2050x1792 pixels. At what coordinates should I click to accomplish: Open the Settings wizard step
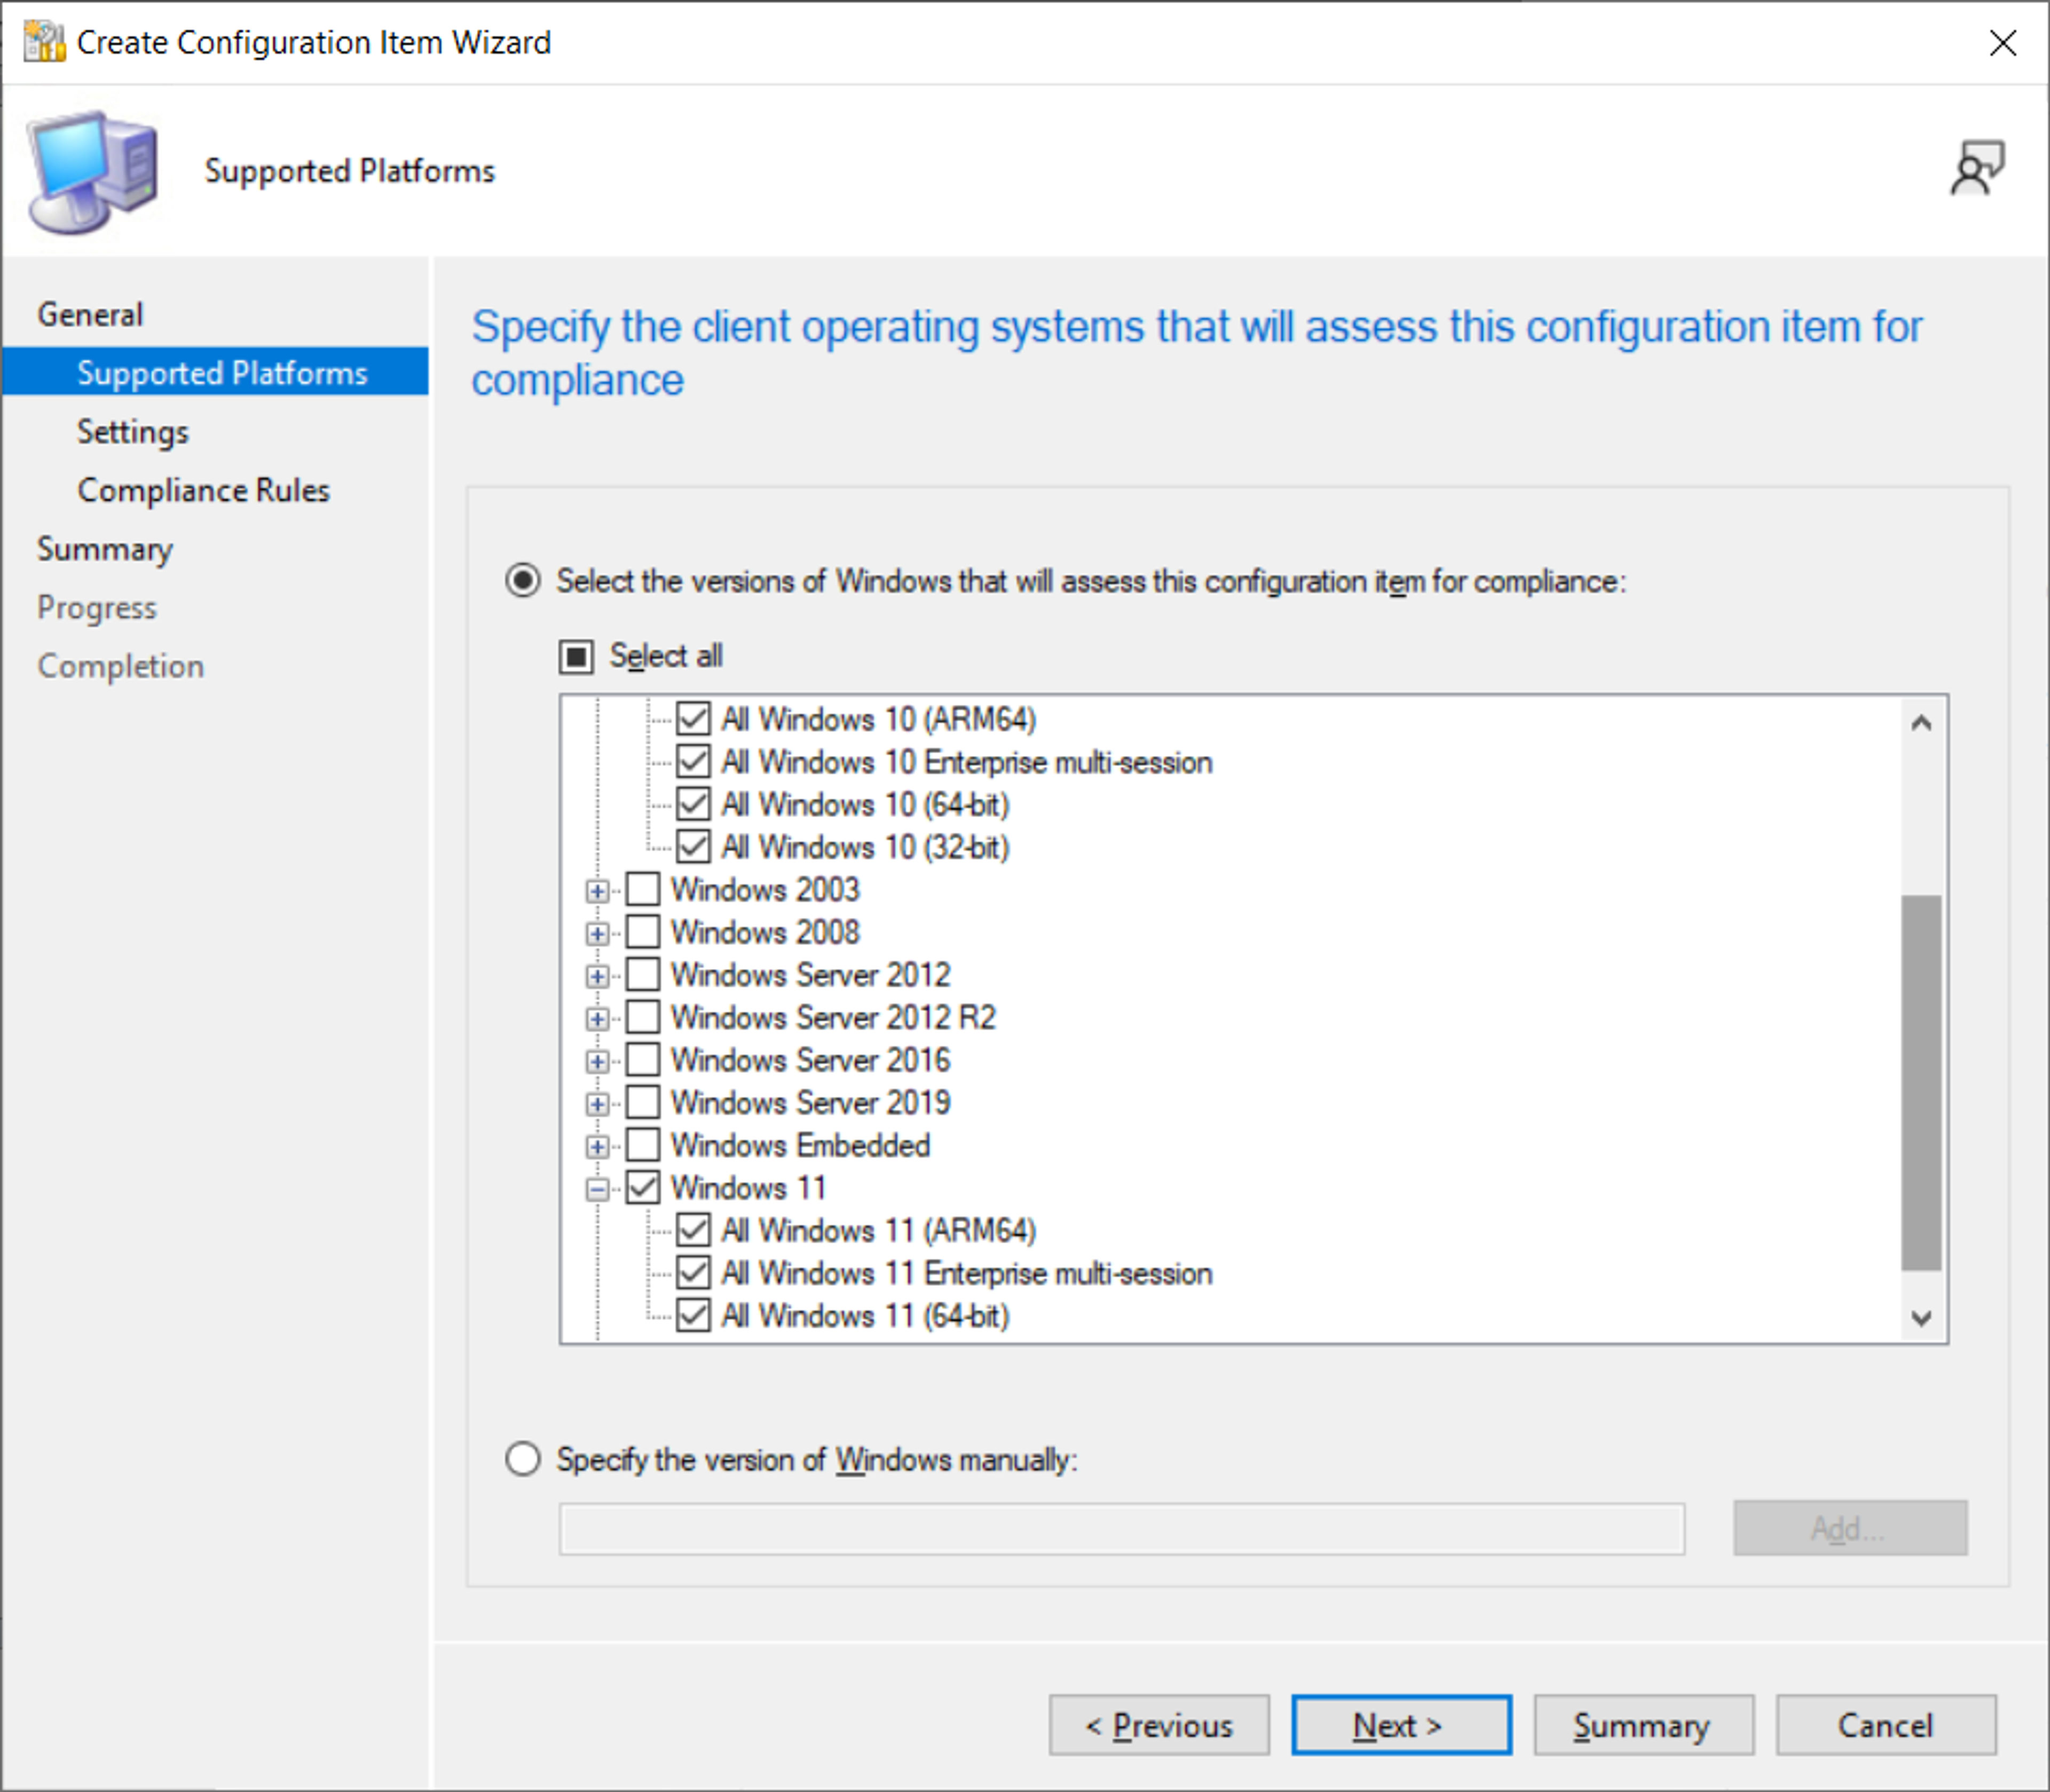(x=133, y=432)
